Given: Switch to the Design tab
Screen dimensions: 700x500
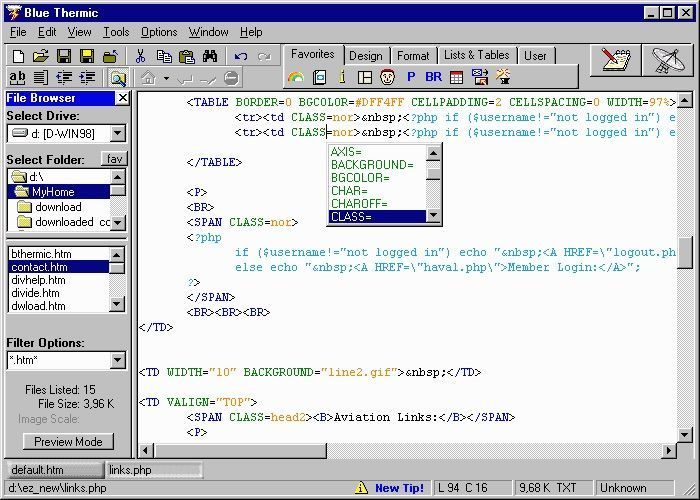Looking at the screenshot, I should 366,56.
